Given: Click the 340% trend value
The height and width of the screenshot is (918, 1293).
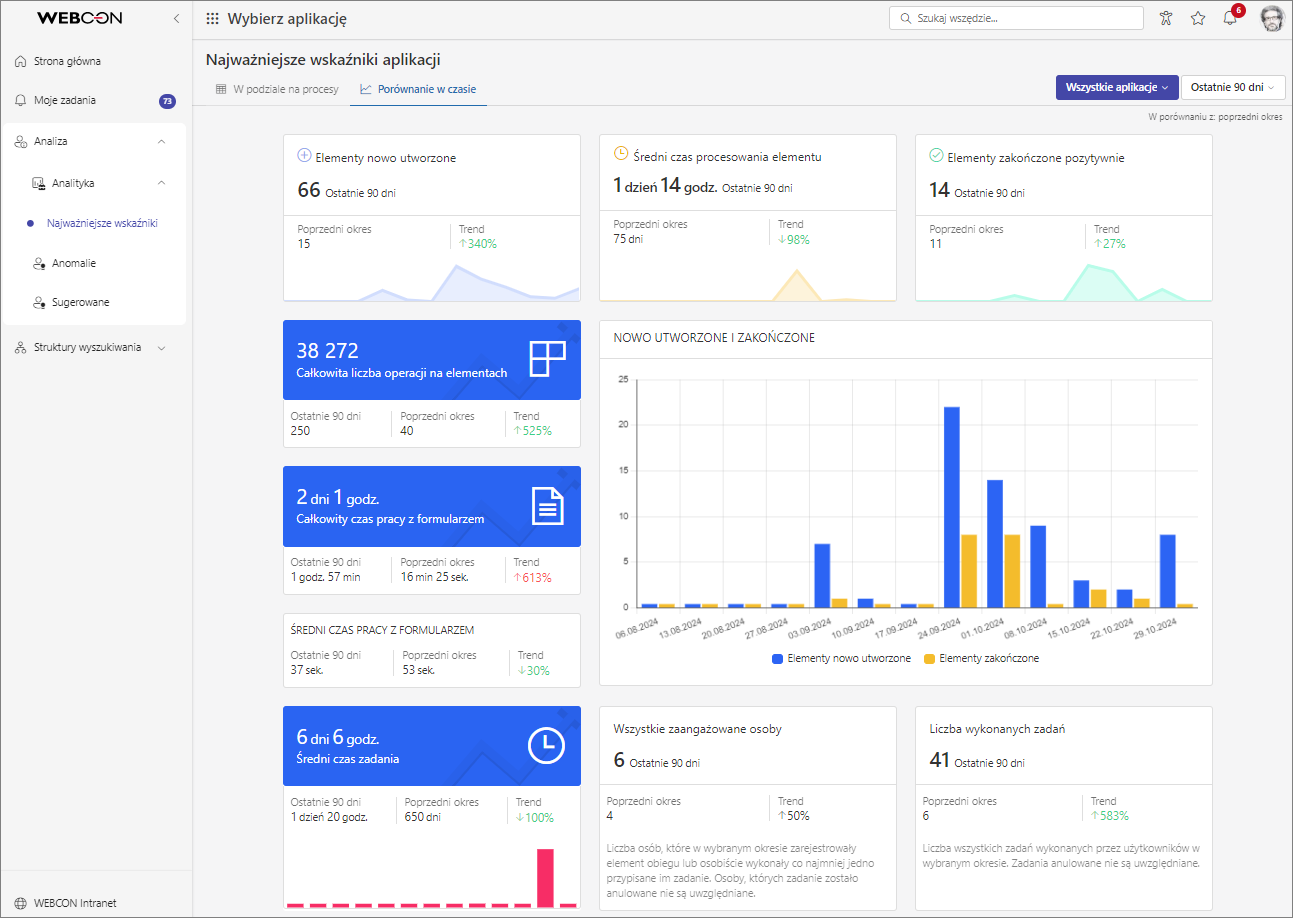Looking at the screenshot, I should tap(478, 243).
